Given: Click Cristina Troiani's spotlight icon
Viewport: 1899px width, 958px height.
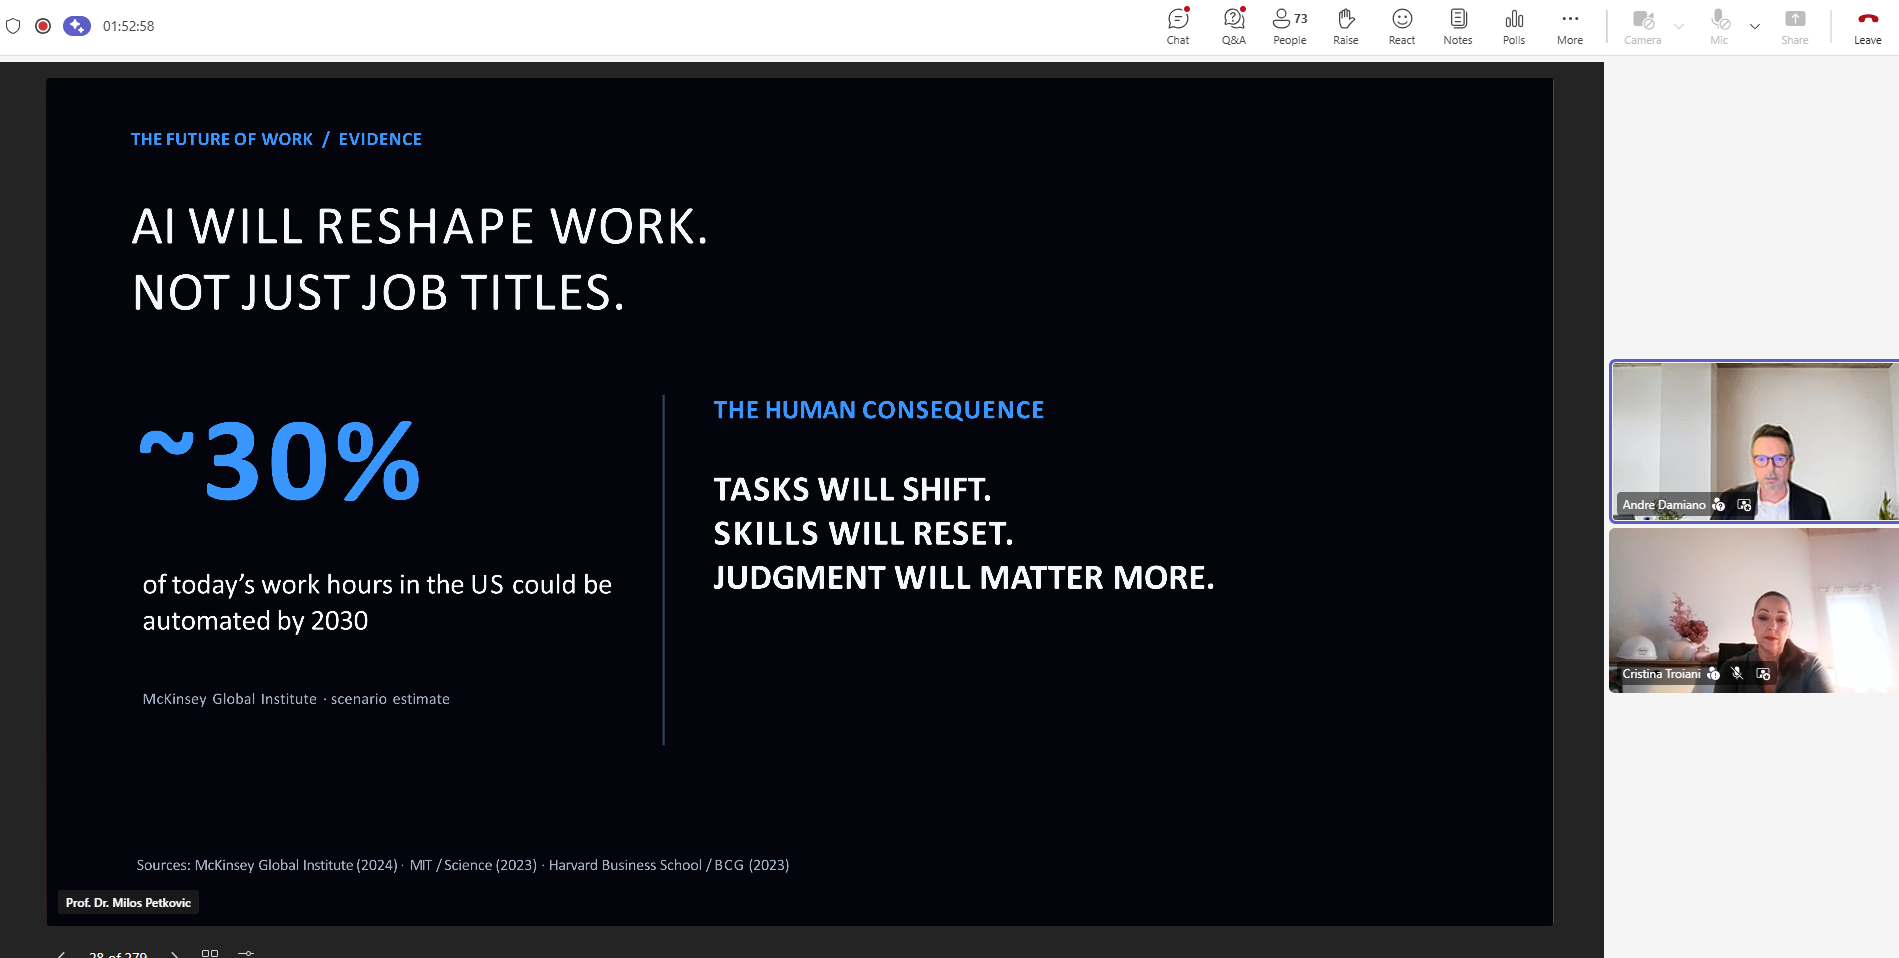Looking at the screenshot, I should pyautogui.click(x=1763, y=674).
